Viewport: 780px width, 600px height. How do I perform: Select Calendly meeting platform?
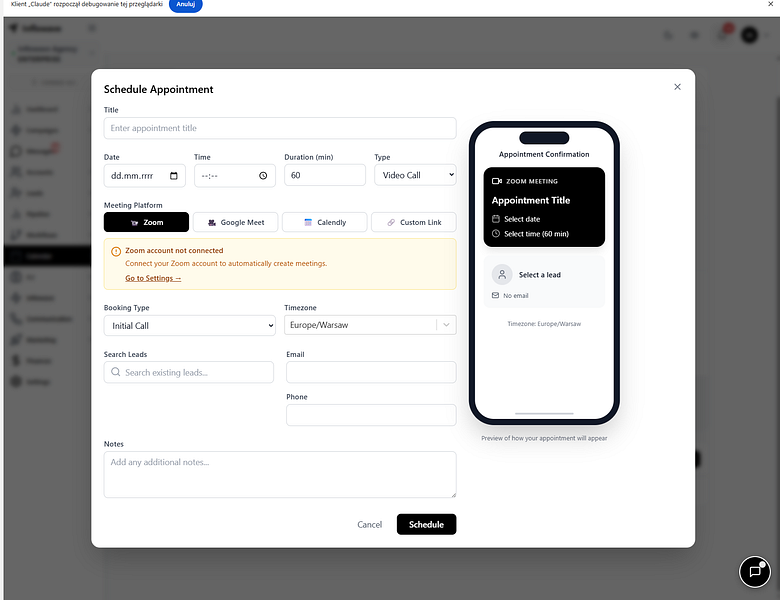(324, 222)
